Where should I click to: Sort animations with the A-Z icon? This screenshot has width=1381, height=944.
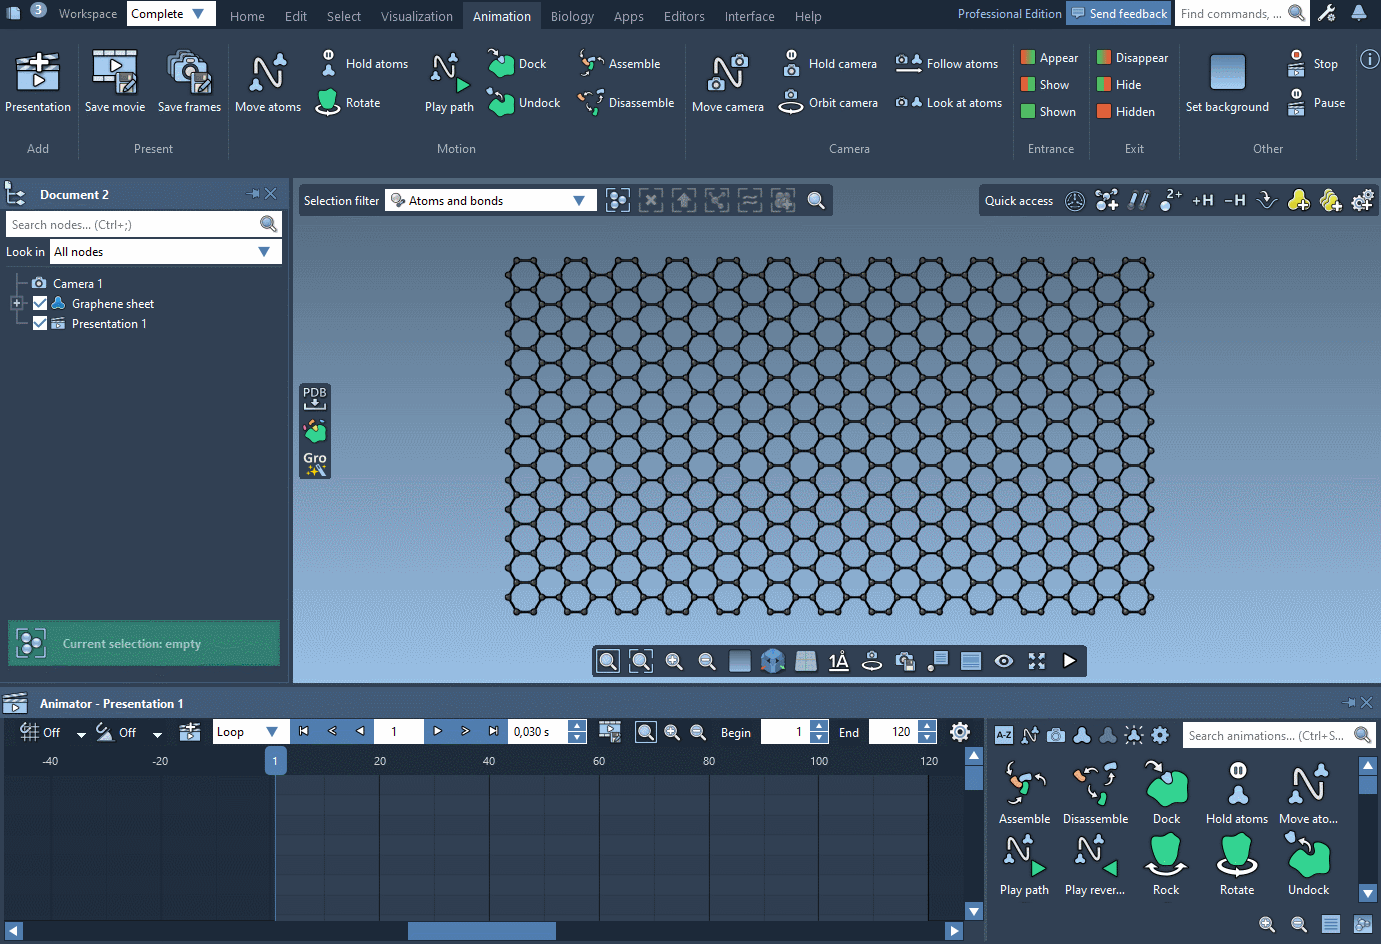click(x=1003, y=734)
